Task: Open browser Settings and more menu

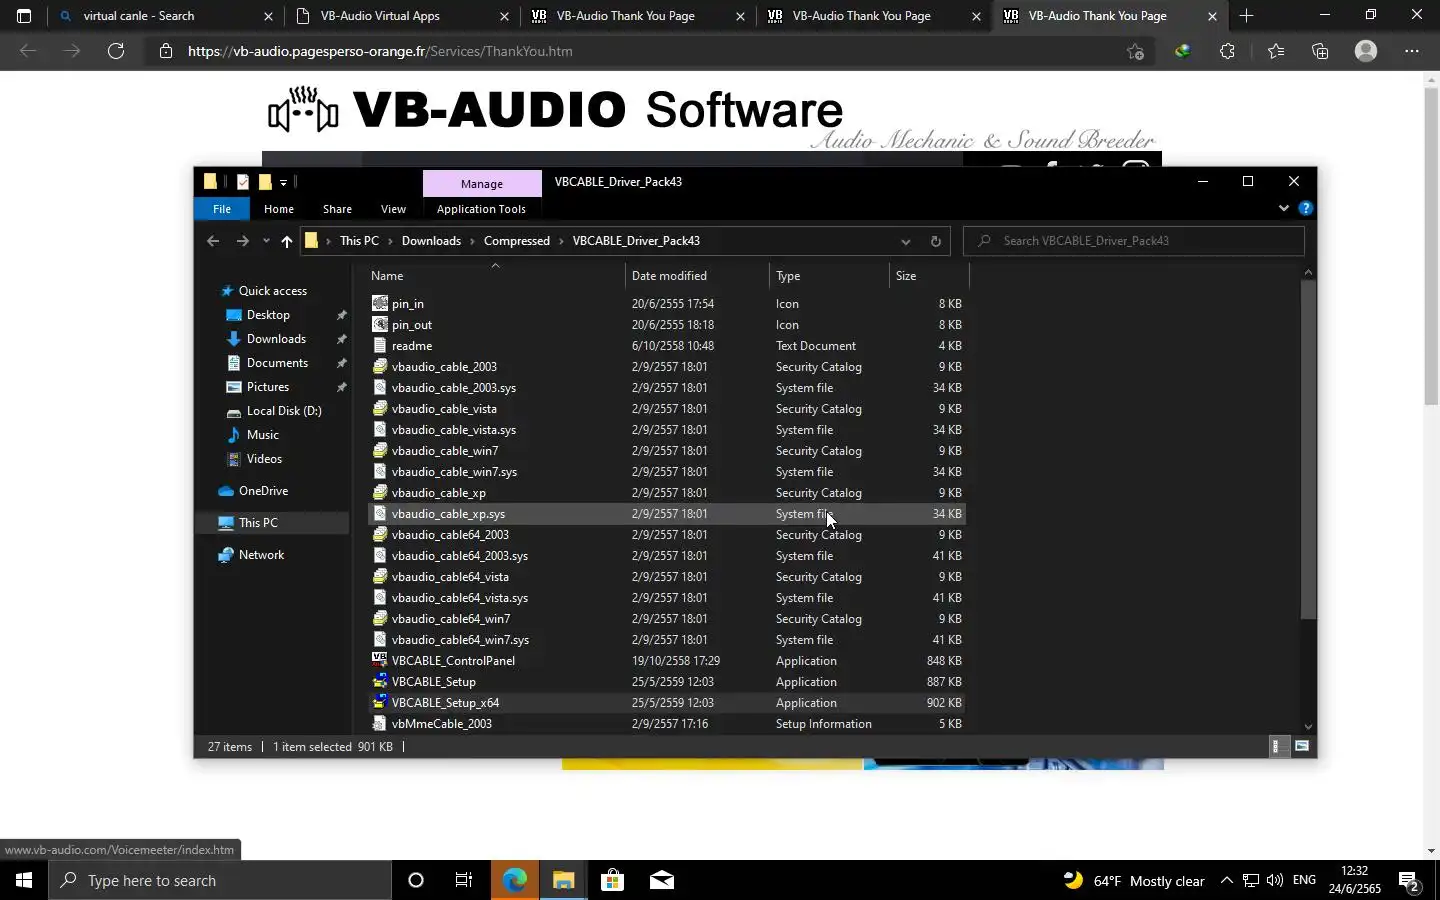Action: [x=1412, y=51]
